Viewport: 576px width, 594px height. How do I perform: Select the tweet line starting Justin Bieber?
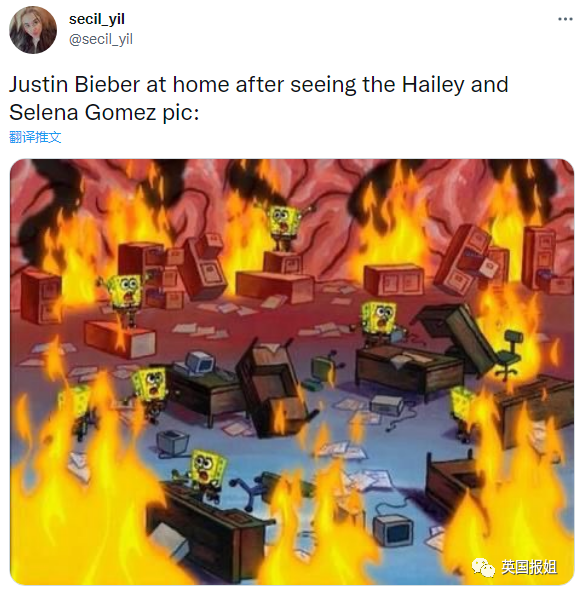tap(258, 84)
